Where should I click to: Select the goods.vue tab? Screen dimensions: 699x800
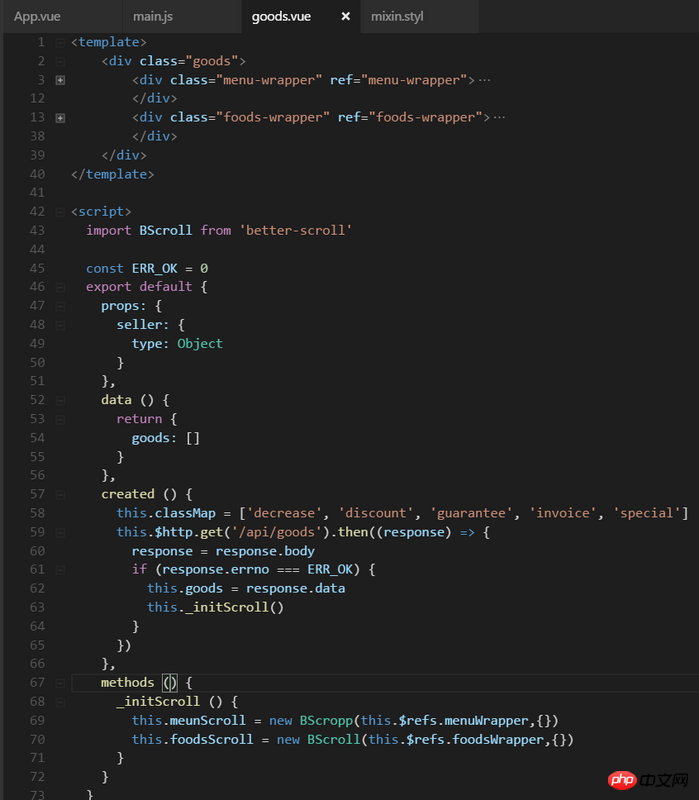pyautogui.click(x=281, y=17)
